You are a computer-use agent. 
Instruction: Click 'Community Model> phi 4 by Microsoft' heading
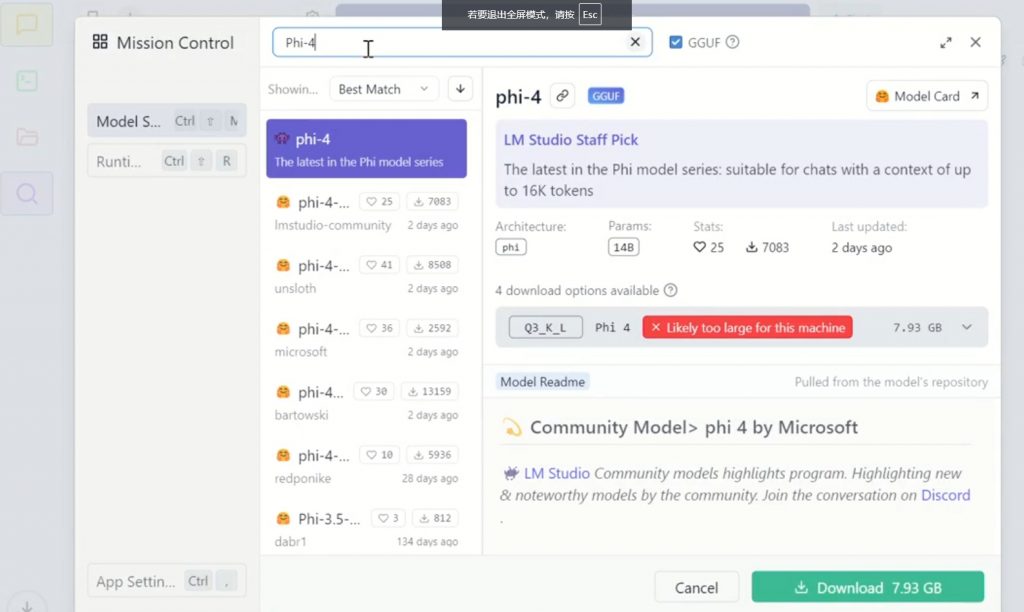[x=694, y=427]
